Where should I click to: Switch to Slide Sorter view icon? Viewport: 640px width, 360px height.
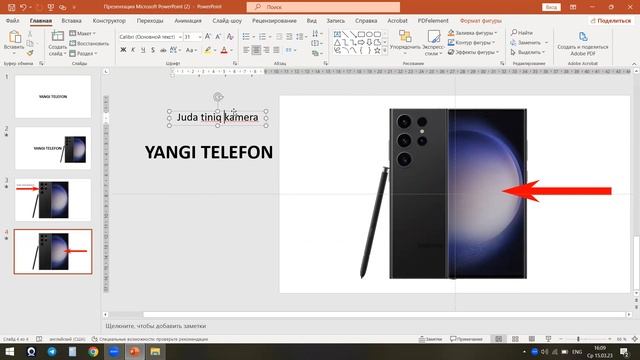[x=515, y=339]
